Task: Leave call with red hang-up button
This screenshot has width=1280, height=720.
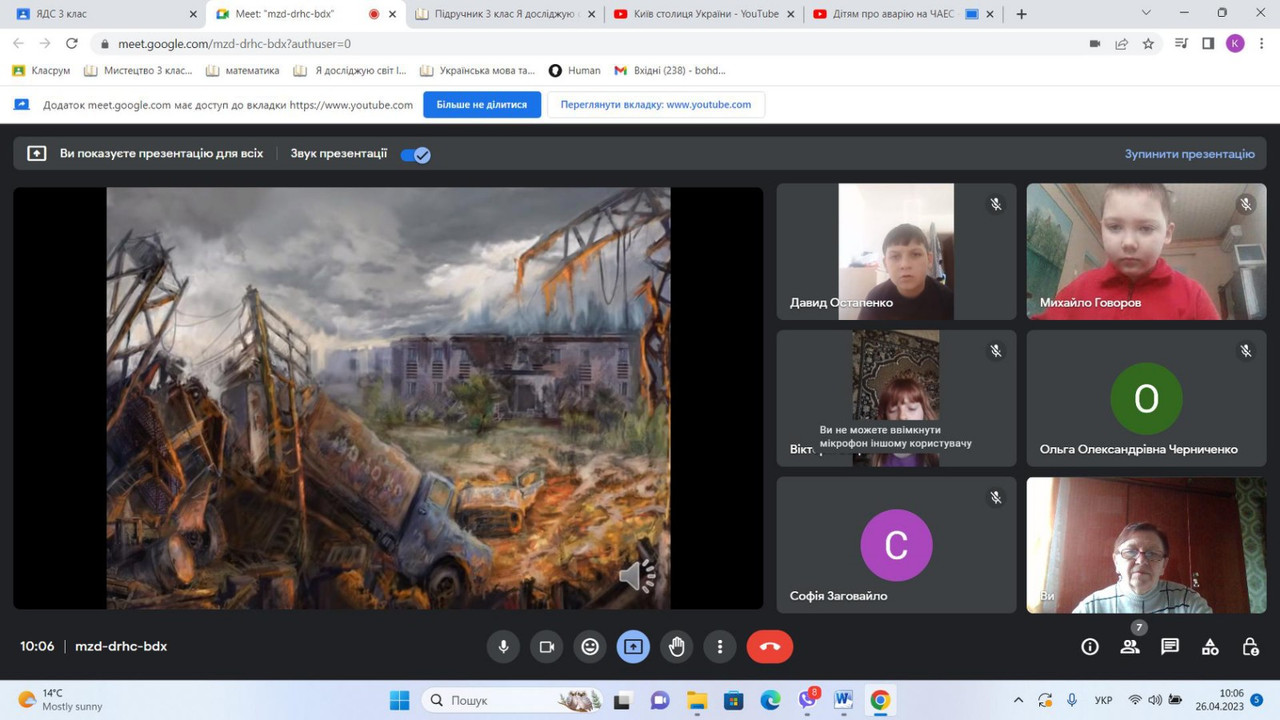Action: point(770,647)
